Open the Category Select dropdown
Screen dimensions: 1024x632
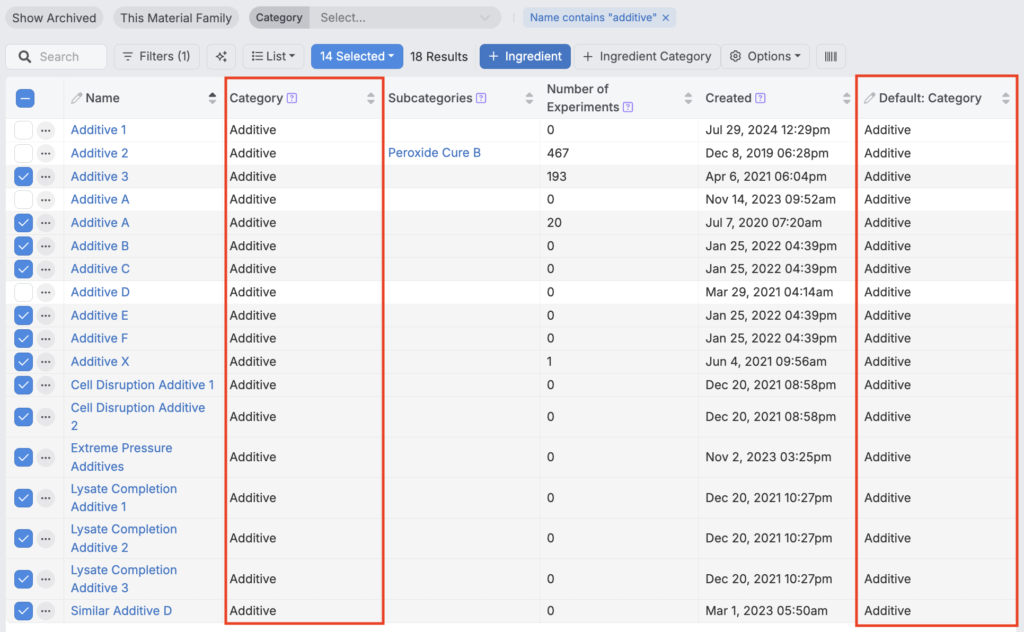(405, 18)
